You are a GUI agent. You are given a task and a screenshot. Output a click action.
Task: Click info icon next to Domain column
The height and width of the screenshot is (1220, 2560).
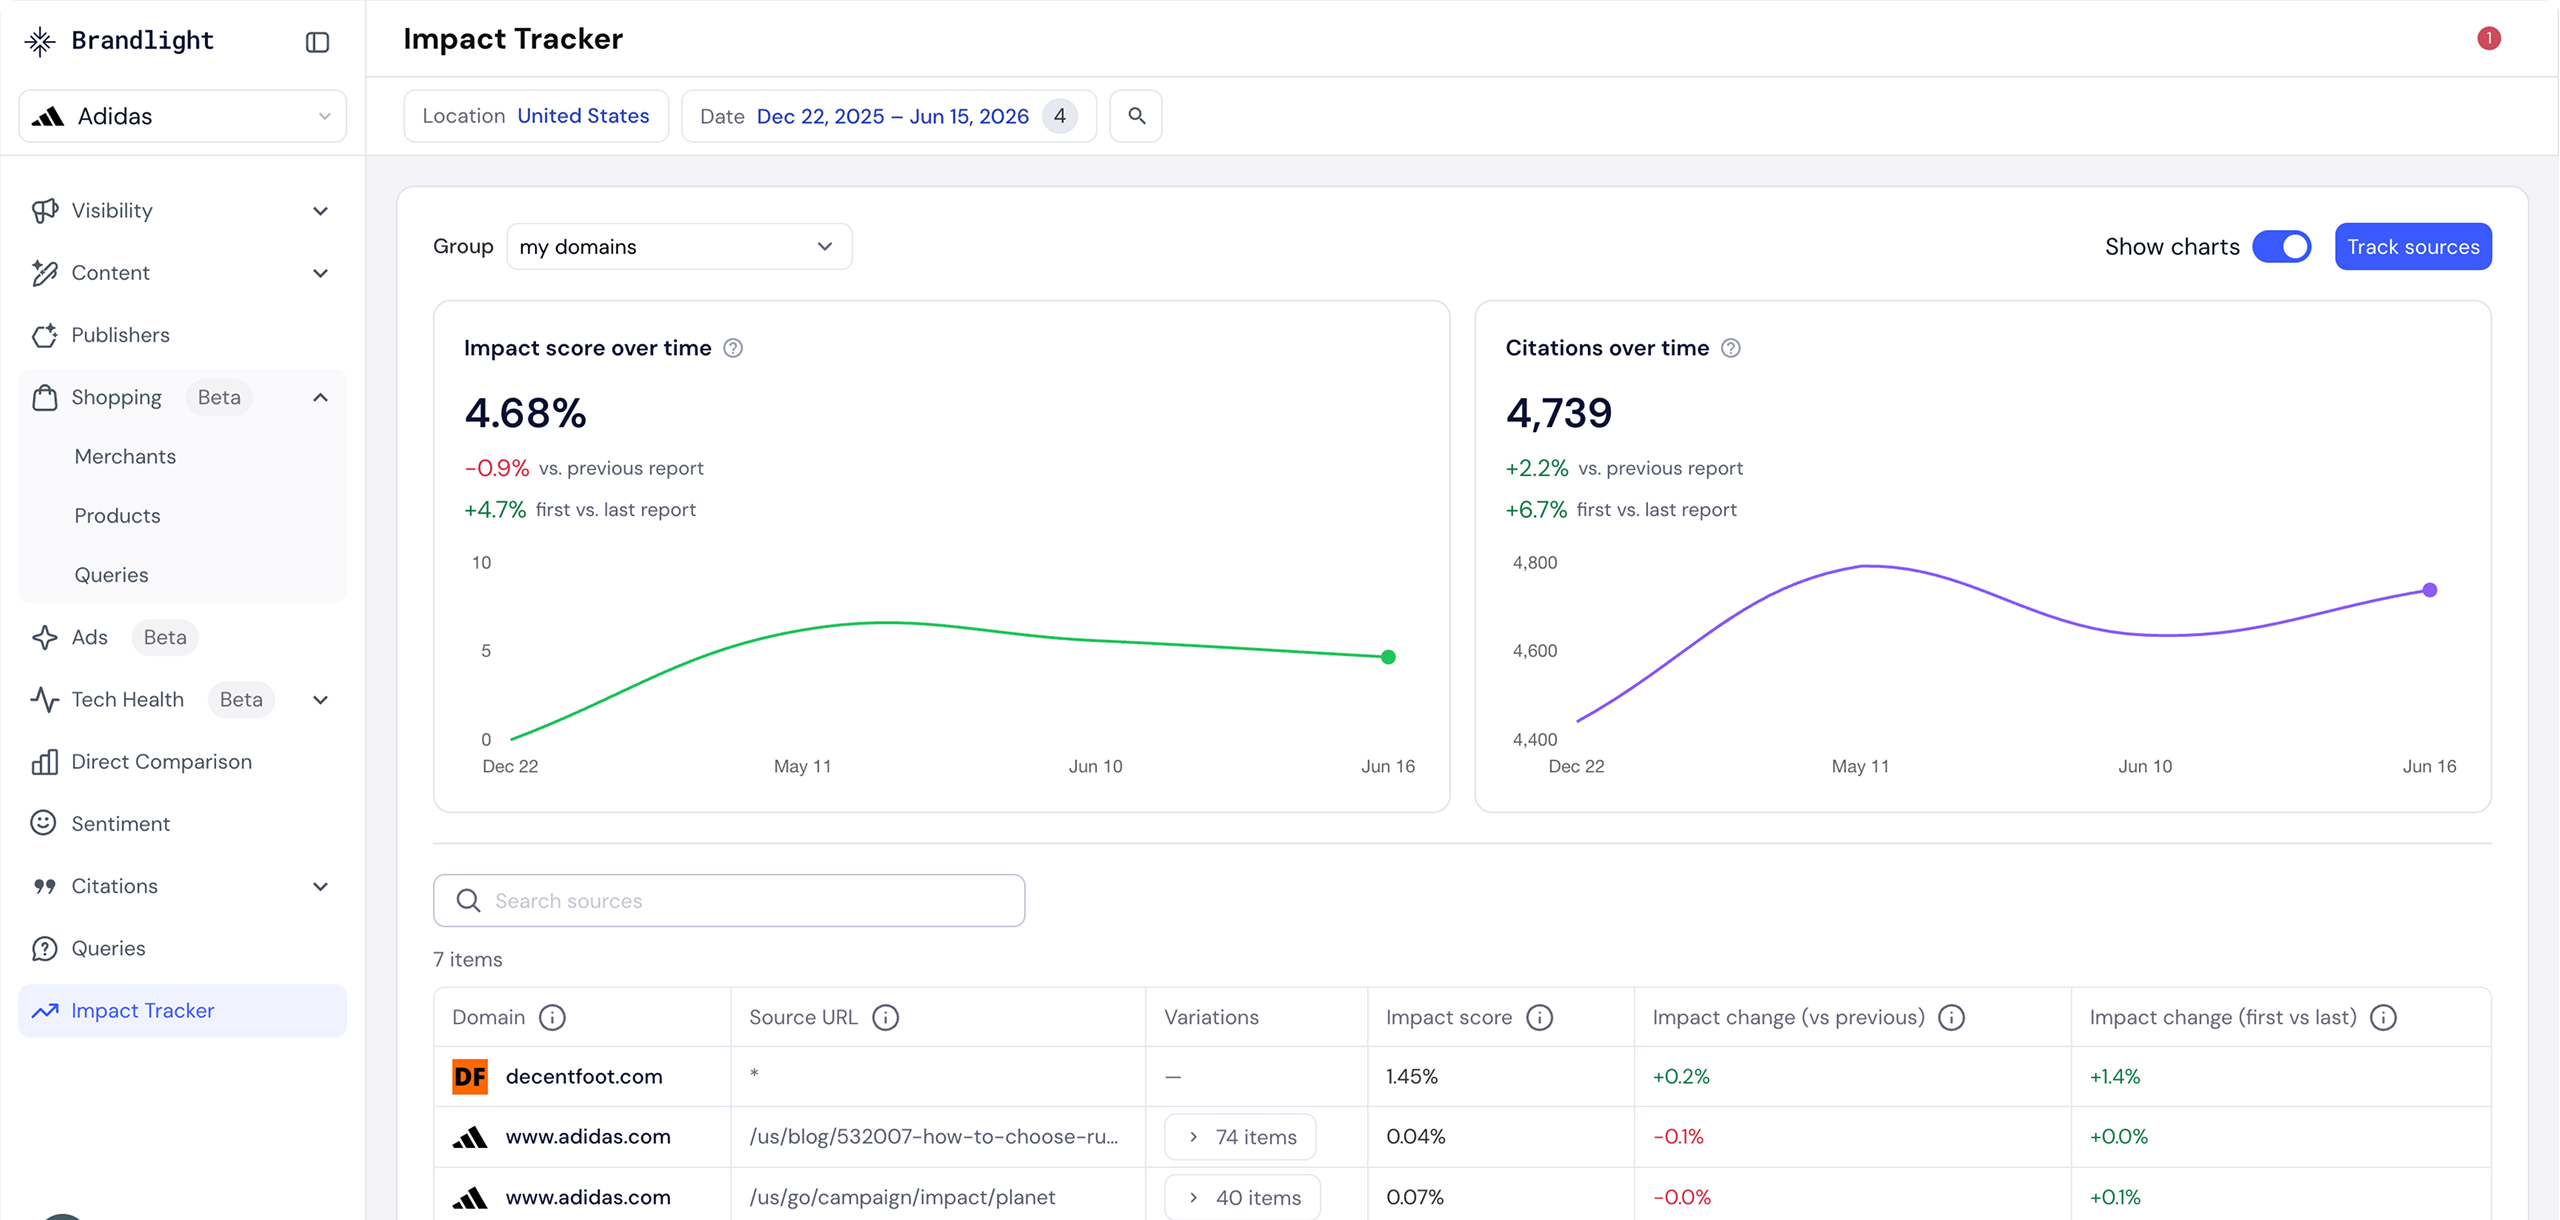click(552, 1017)
